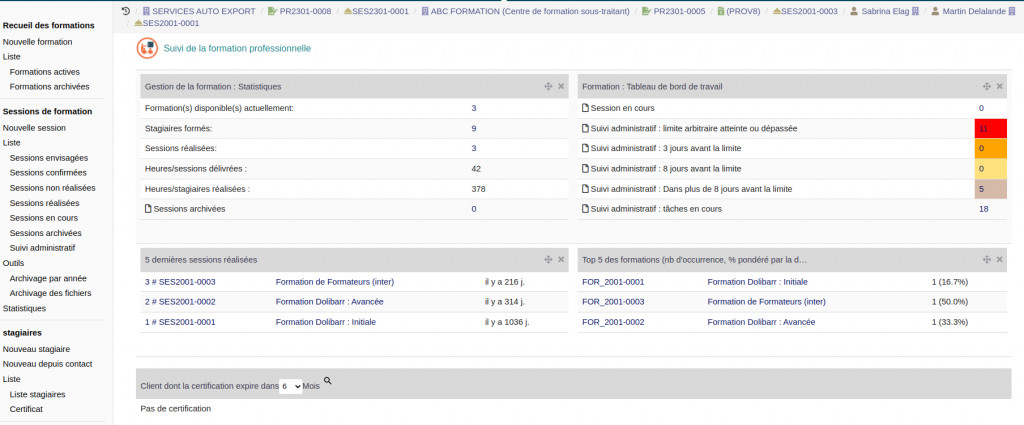The image size is (1024, 425).
Task: Click the recent history icon in breadcrumb bar
Action: (x=125, y=11)
